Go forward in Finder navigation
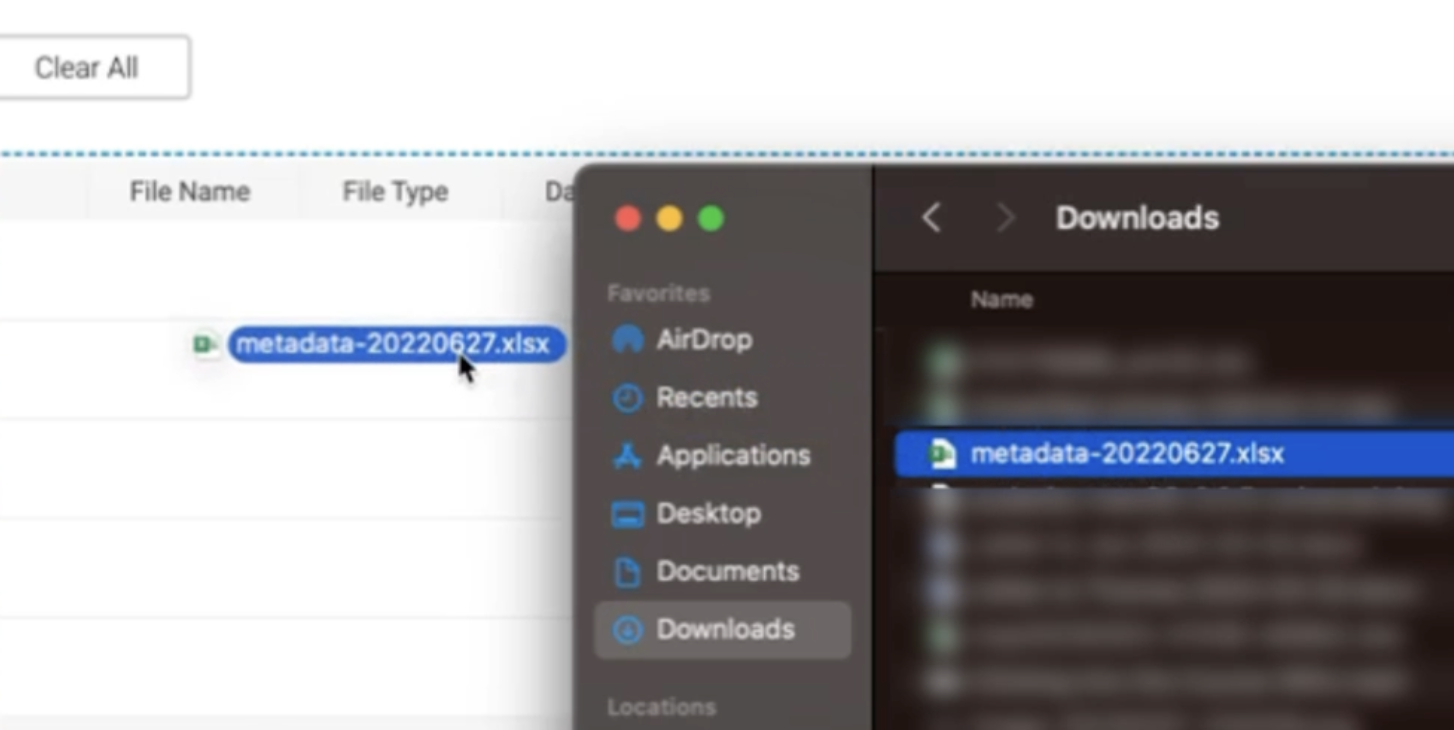This screenshot has height=730, width=1454. tap(1005, 217)
